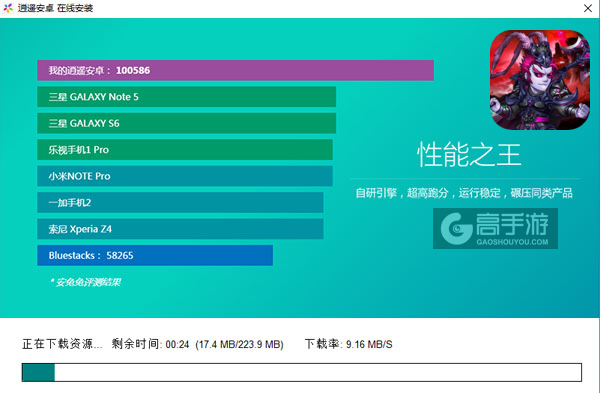This screenshot has width=600, height=393.
Task: Click the colorful app logo in title bar
Action: click(x=8, y=8)
